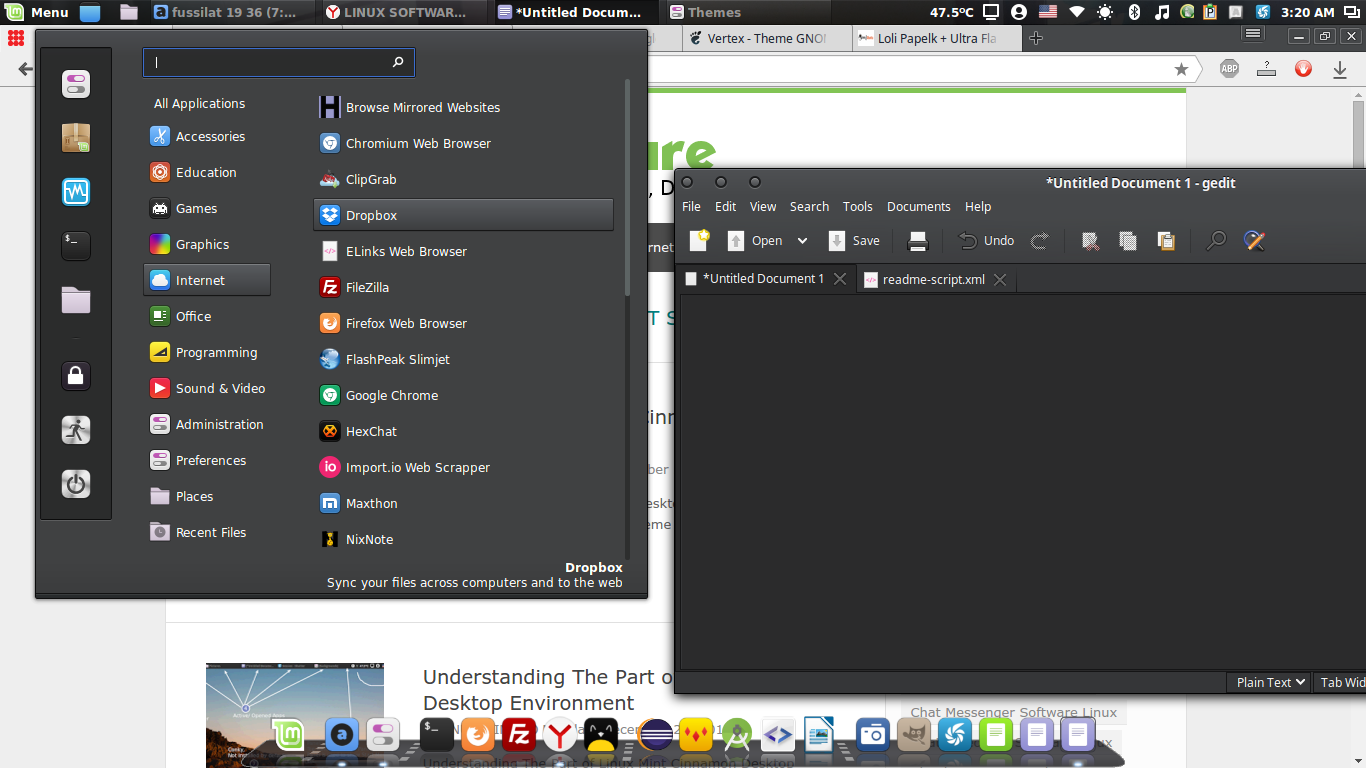
Task: Select the Graphics category
Action: pyautogui.click(x=207, y=244)
